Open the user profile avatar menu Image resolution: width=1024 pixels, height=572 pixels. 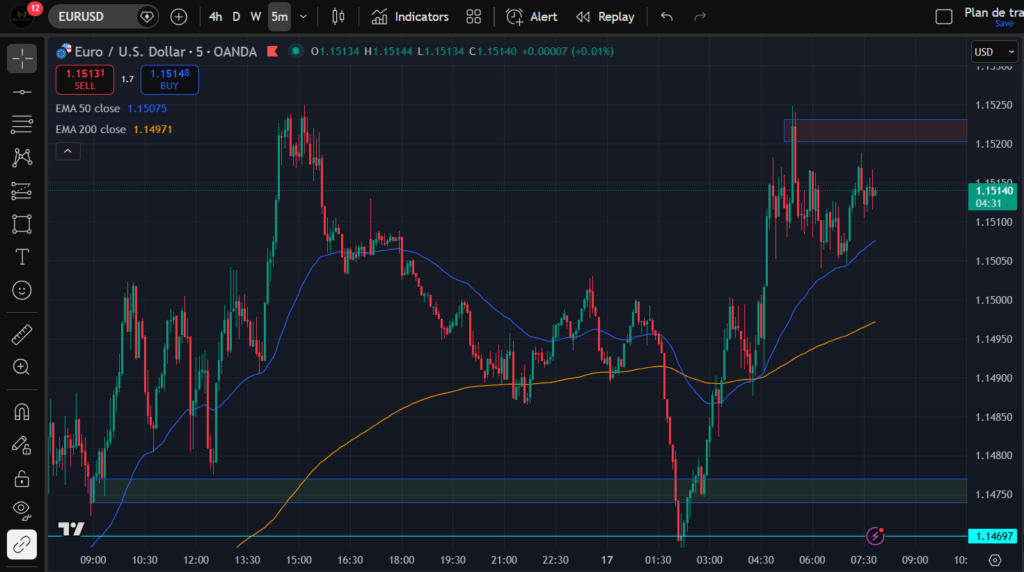coord(22,16)
